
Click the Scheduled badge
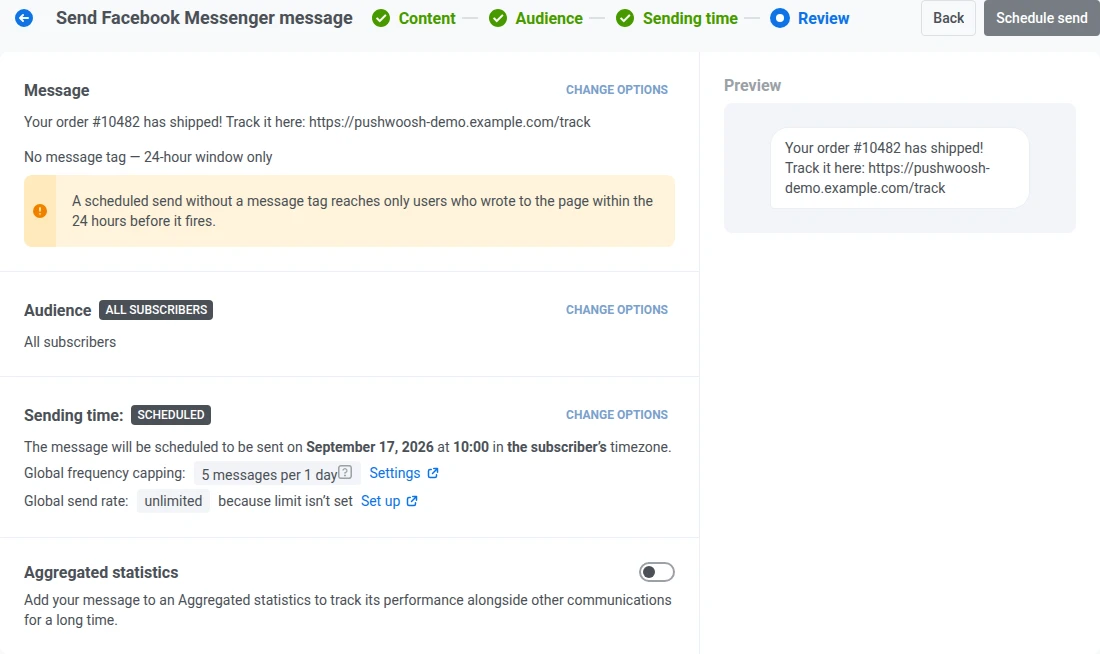pos(170,415)
